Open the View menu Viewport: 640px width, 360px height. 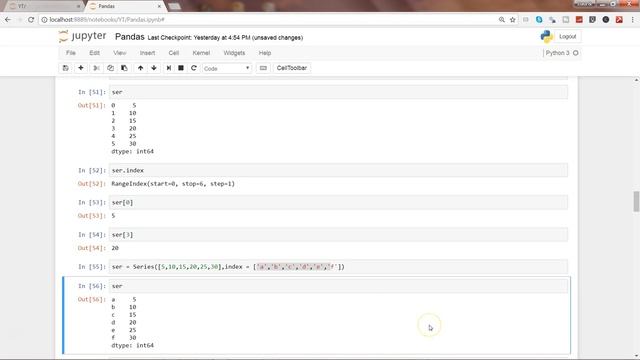120,53
